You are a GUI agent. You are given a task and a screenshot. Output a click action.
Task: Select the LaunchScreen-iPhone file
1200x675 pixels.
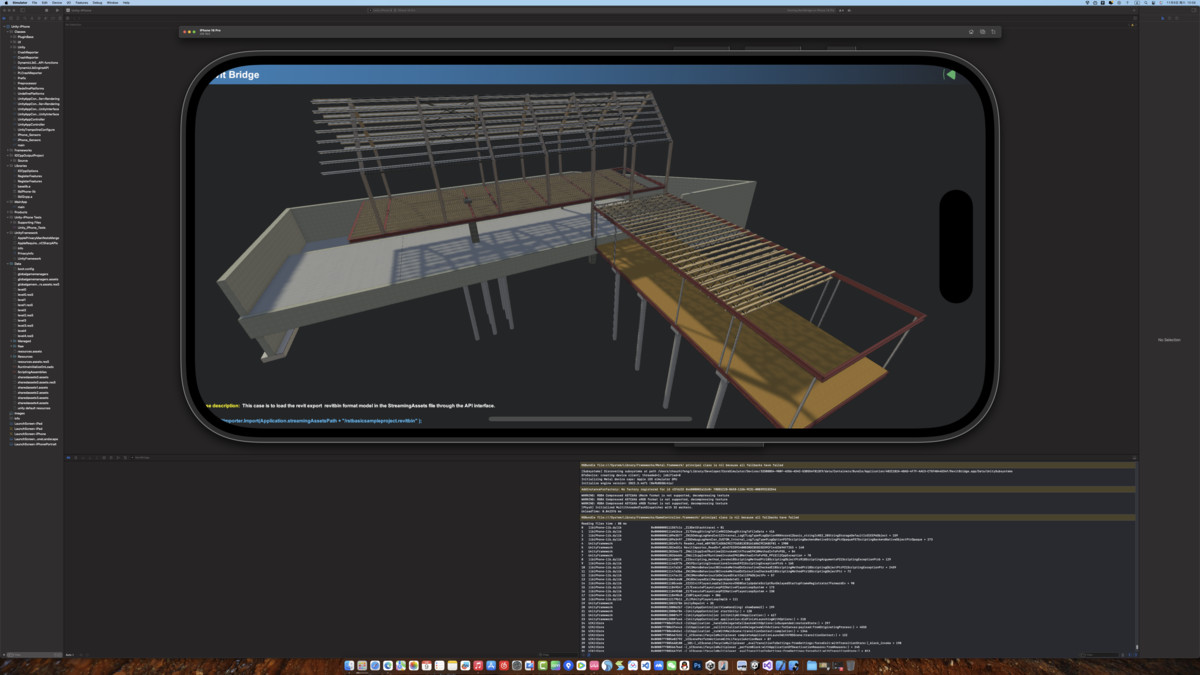coord(30,434)
